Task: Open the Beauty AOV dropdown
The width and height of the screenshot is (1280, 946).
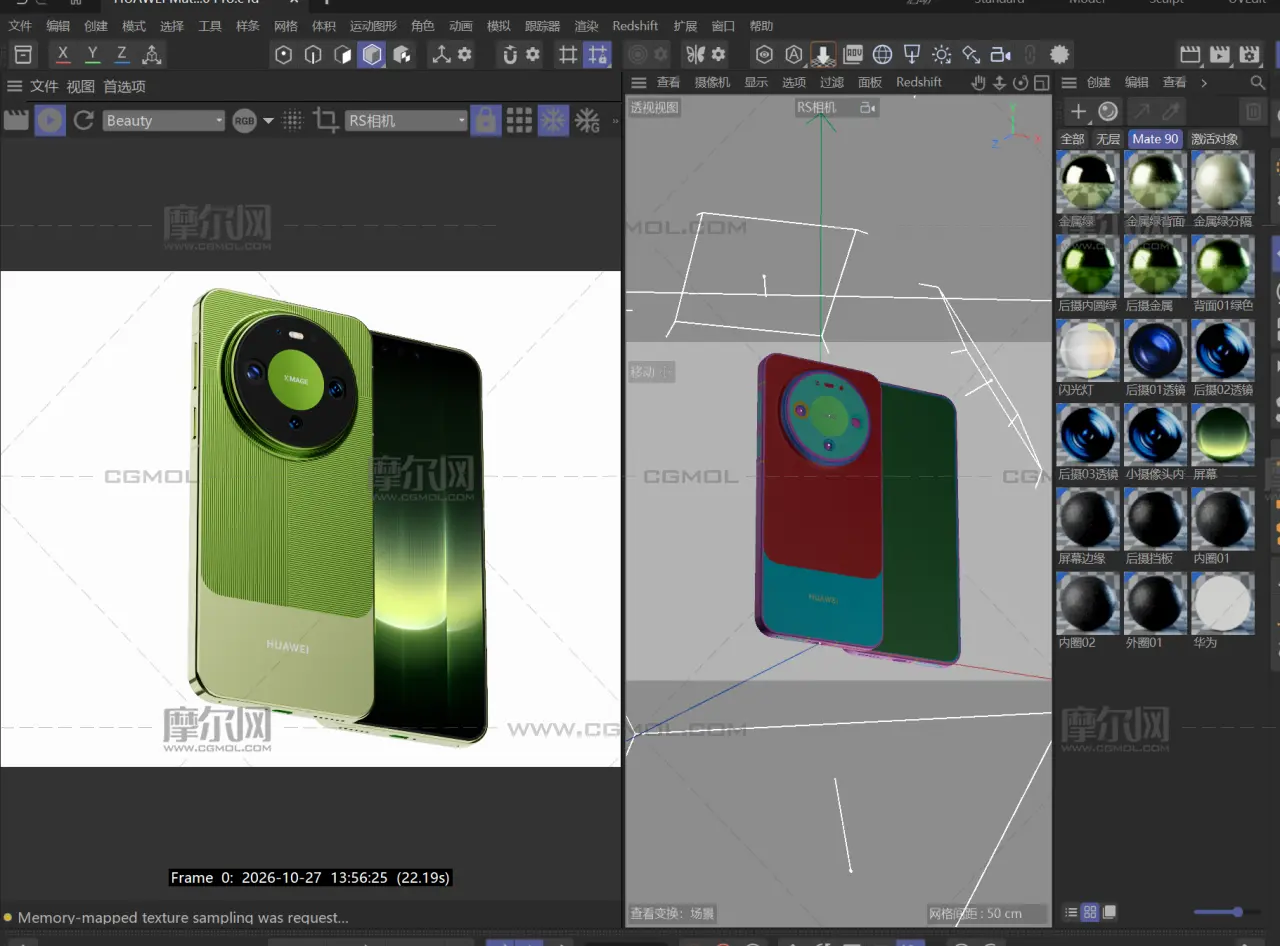Action: [164, 121]
